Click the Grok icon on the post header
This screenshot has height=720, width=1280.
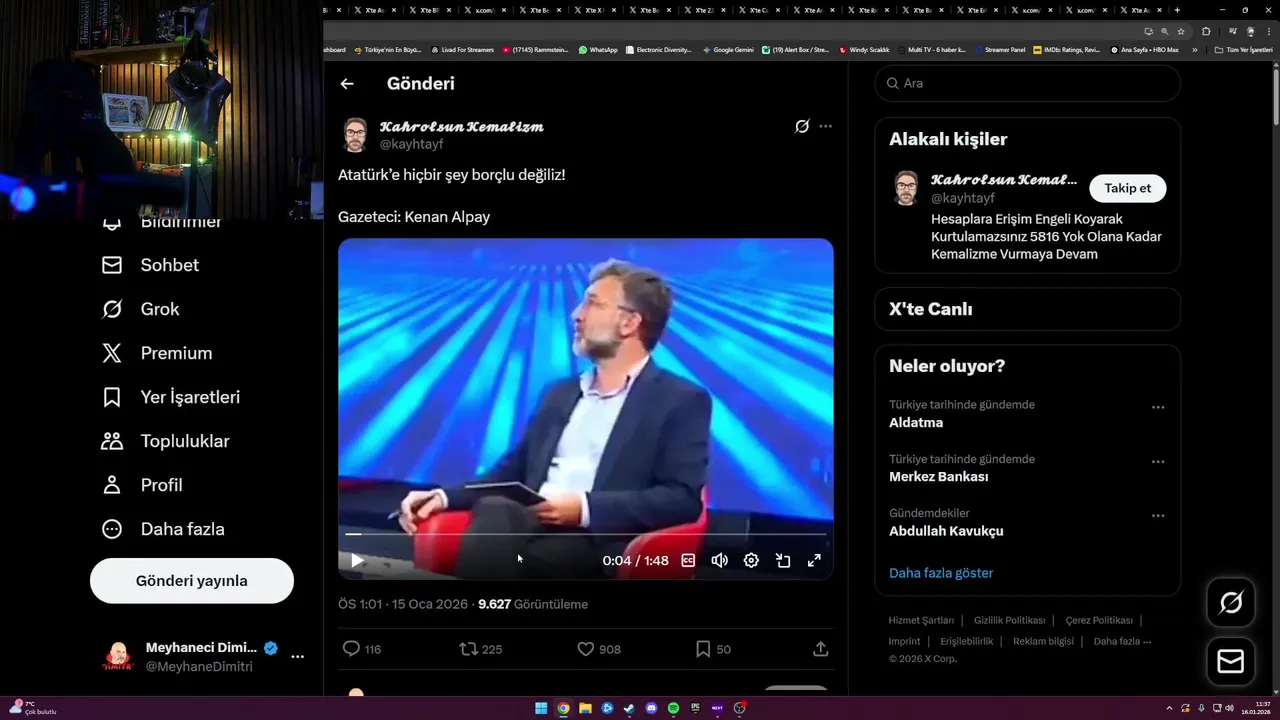802,126
